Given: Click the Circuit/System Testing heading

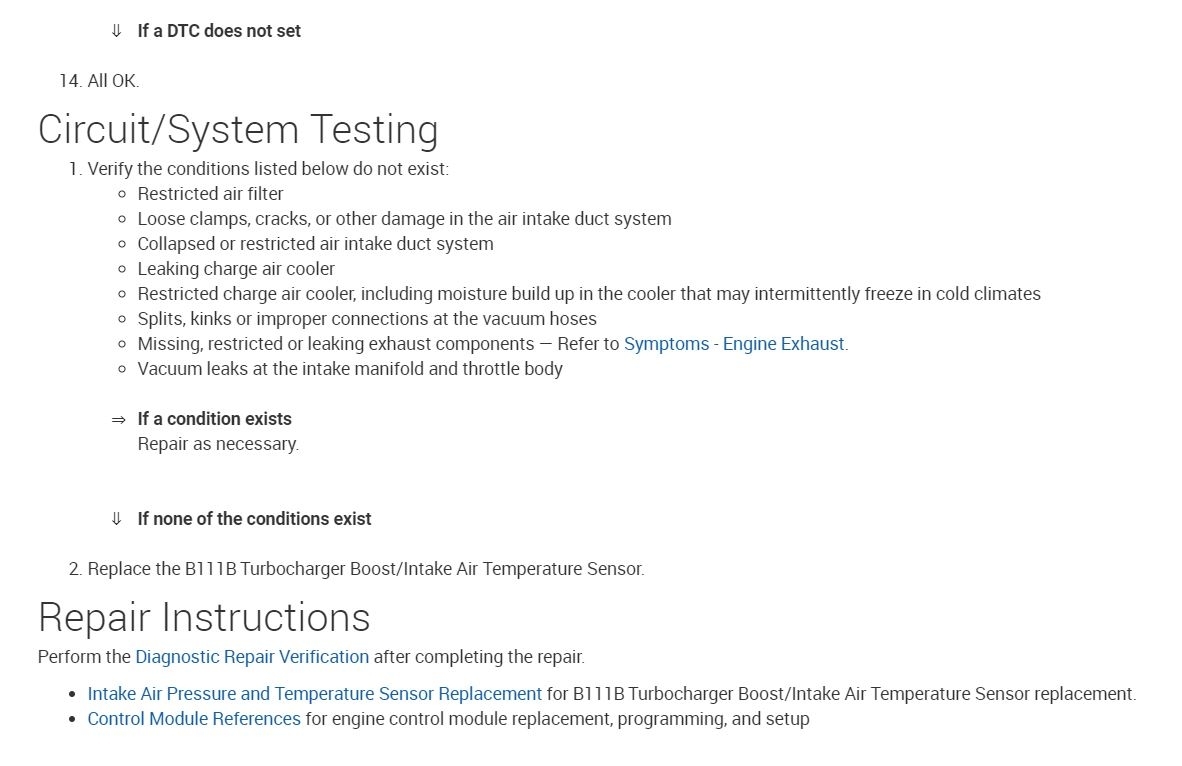Looking at the screenshot, I should [238, 130].
